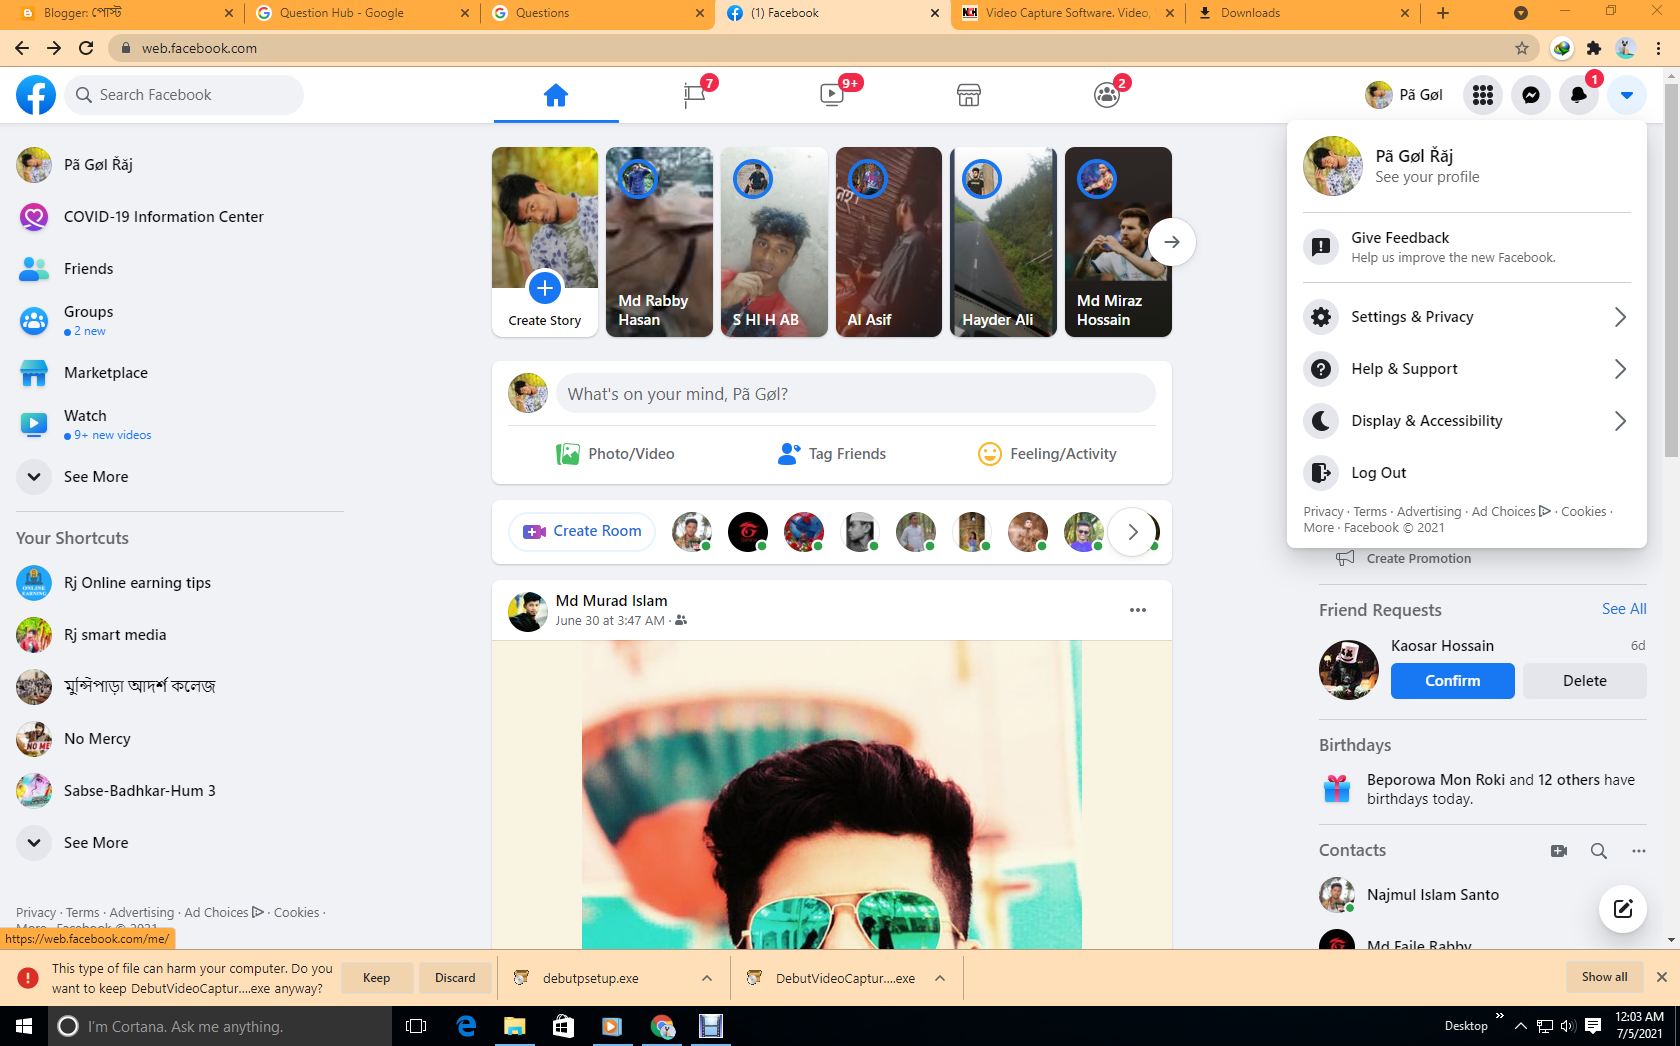Select Log Out
Image resolution: width=1680 pixels, height=1046 pixels.
pyautogui.click(x=1467, y=473)
